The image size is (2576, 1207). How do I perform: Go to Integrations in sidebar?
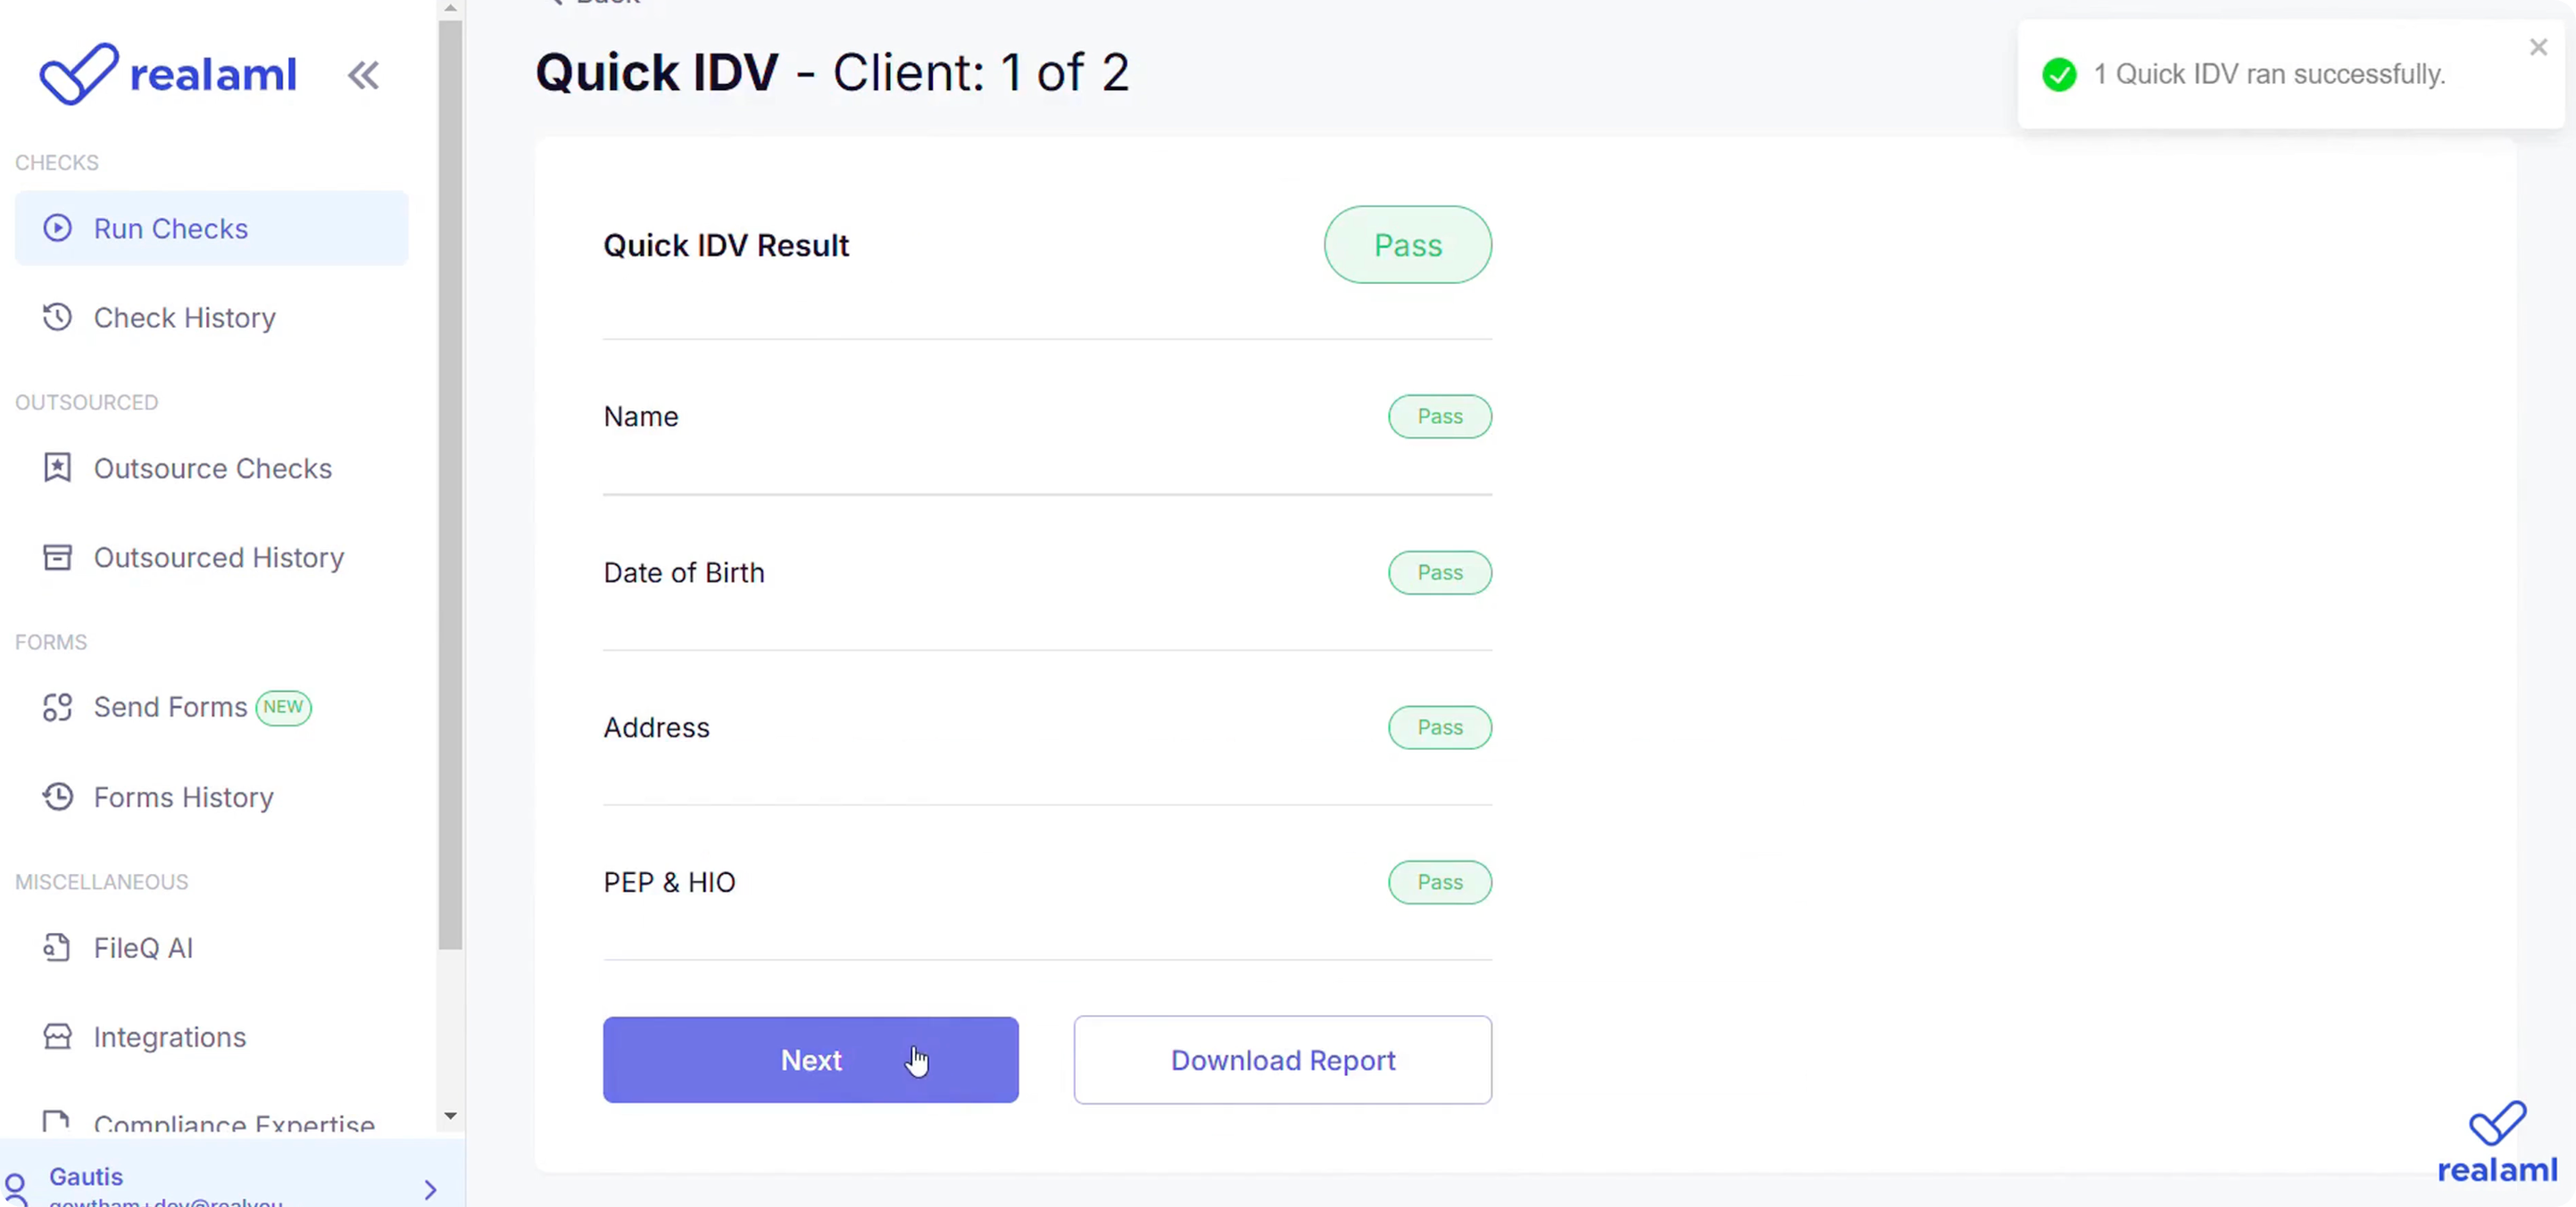pos(170,1037)
